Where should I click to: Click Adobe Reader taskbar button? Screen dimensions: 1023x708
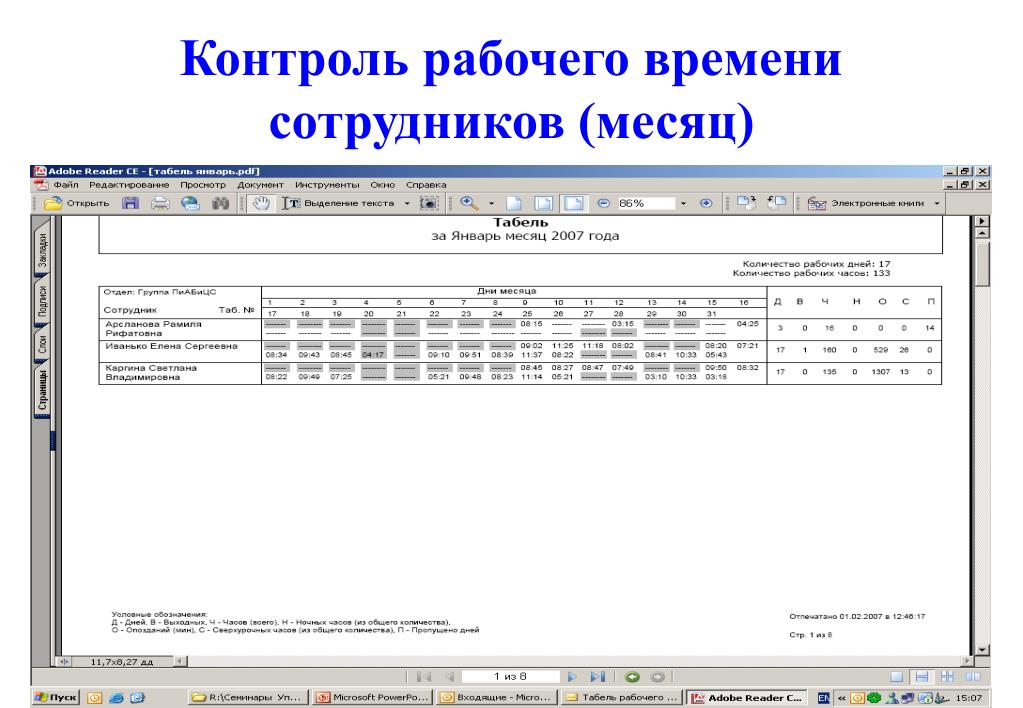(x=746, y=698)
